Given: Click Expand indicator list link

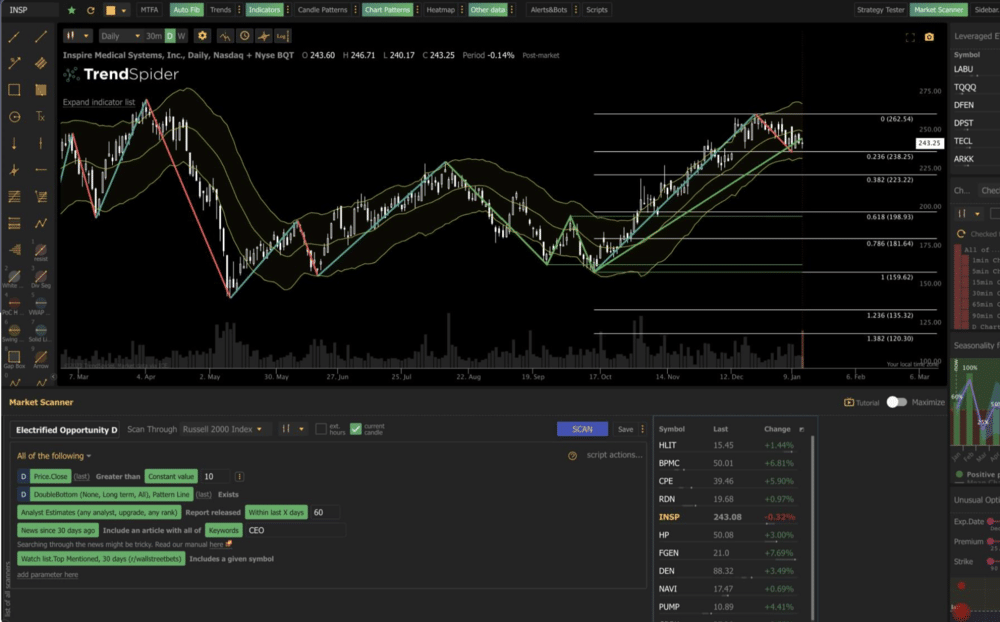Looking at the screenshot, I should 99,102.
